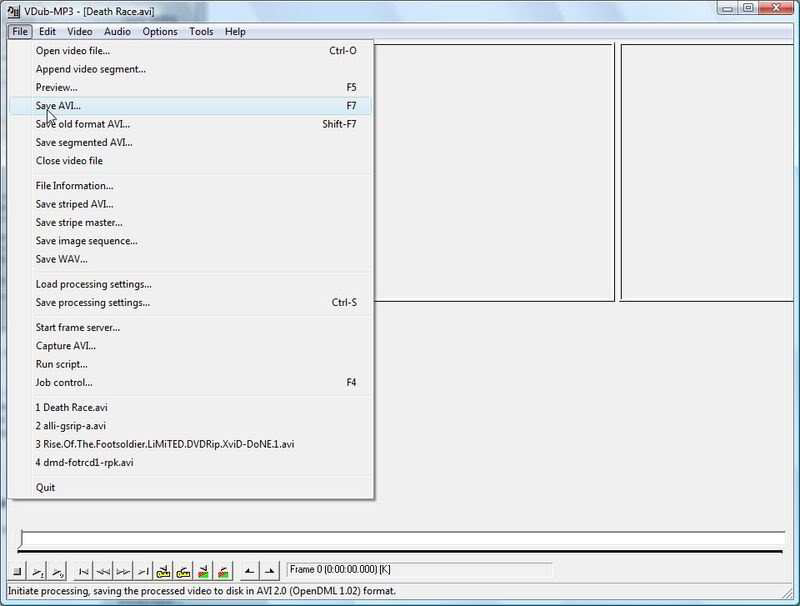Open the Video menu

[80, 32]
